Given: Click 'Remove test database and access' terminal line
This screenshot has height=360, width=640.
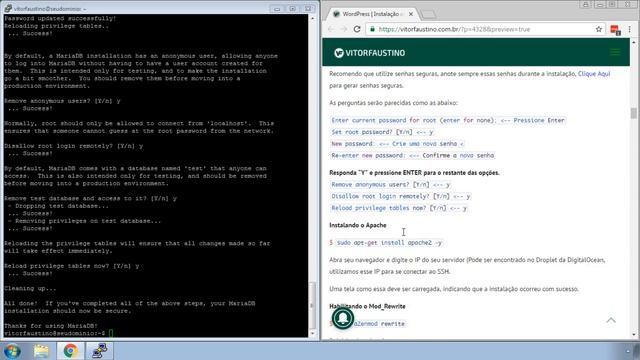Looking at the screenshot, I should coord(91,198).
